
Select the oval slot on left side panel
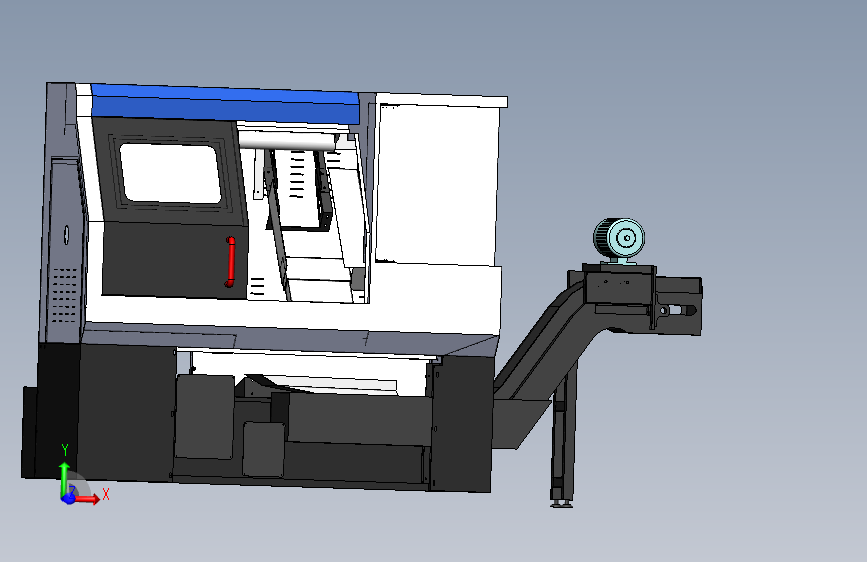tap(66, 235)
